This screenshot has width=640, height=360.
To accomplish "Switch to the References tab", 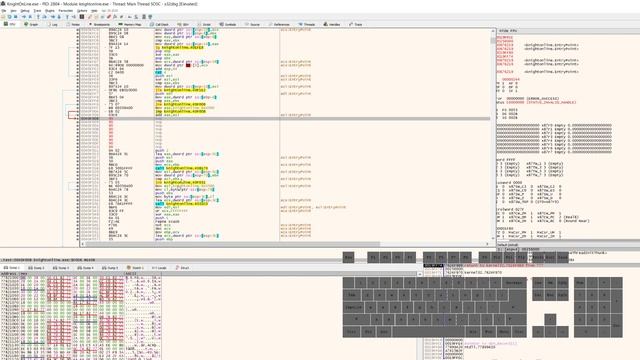I will click(279, 24).
